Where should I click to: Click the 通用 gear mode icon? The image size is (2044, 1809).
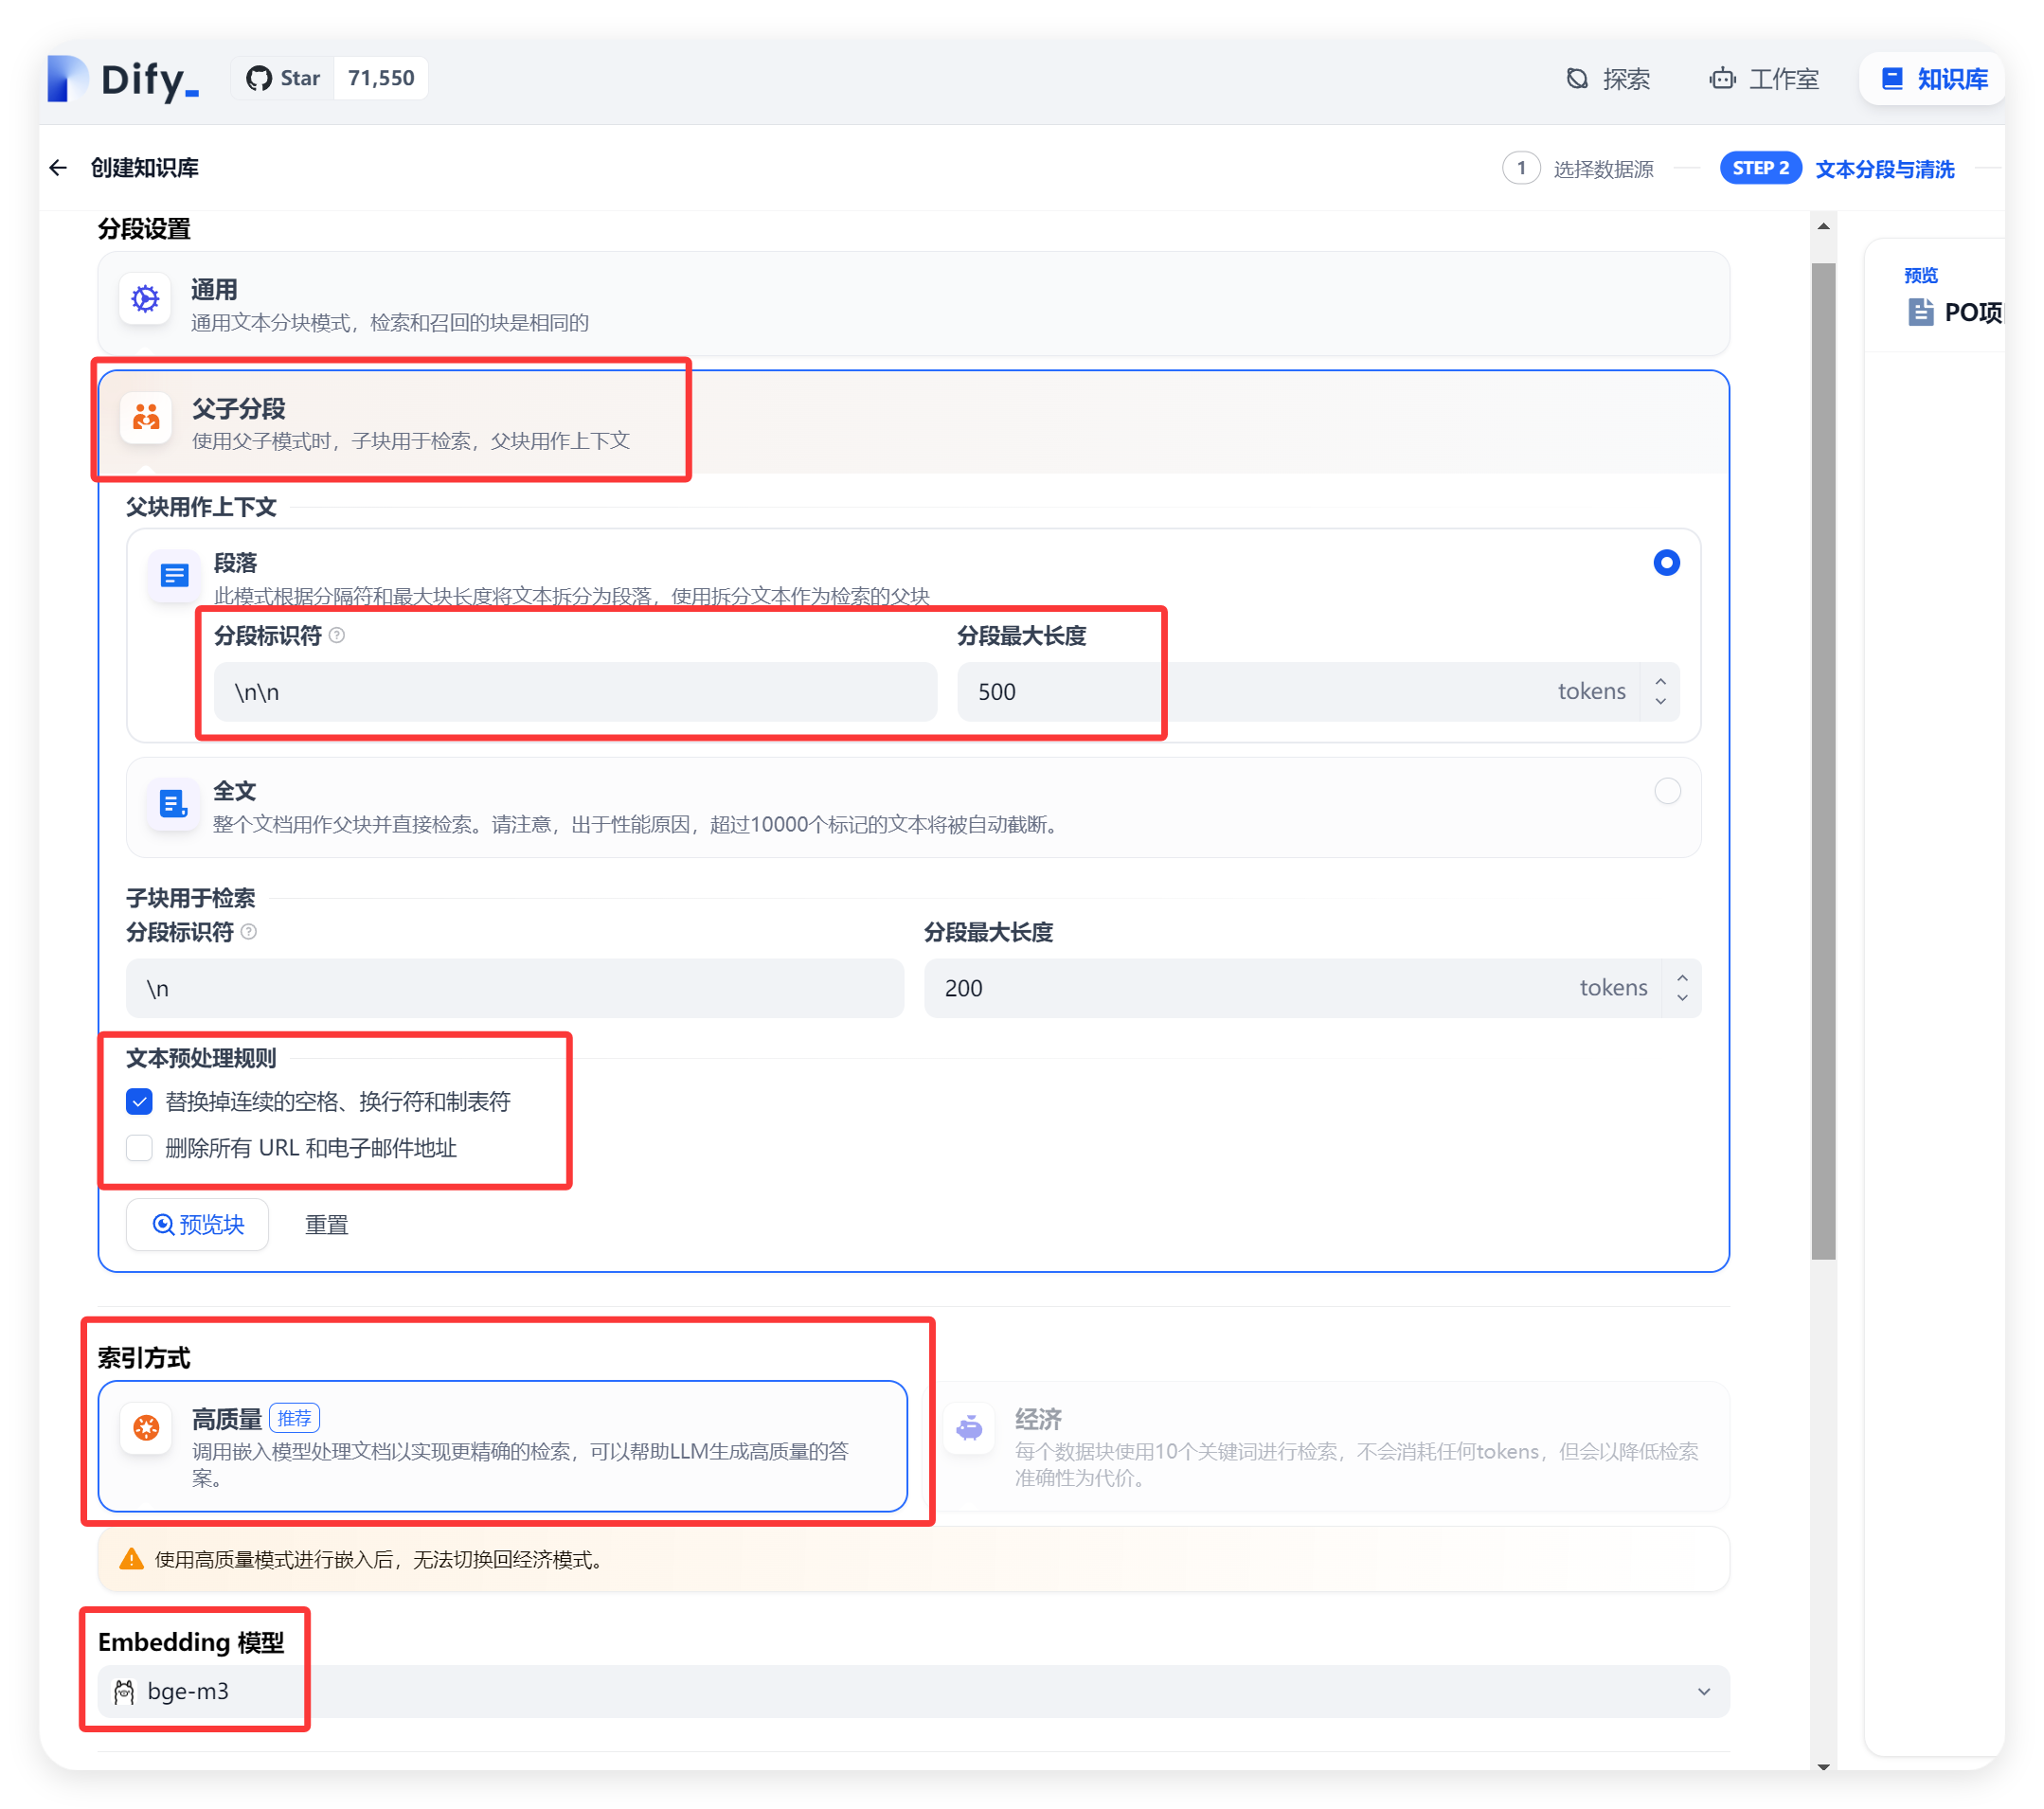[146, 299]
